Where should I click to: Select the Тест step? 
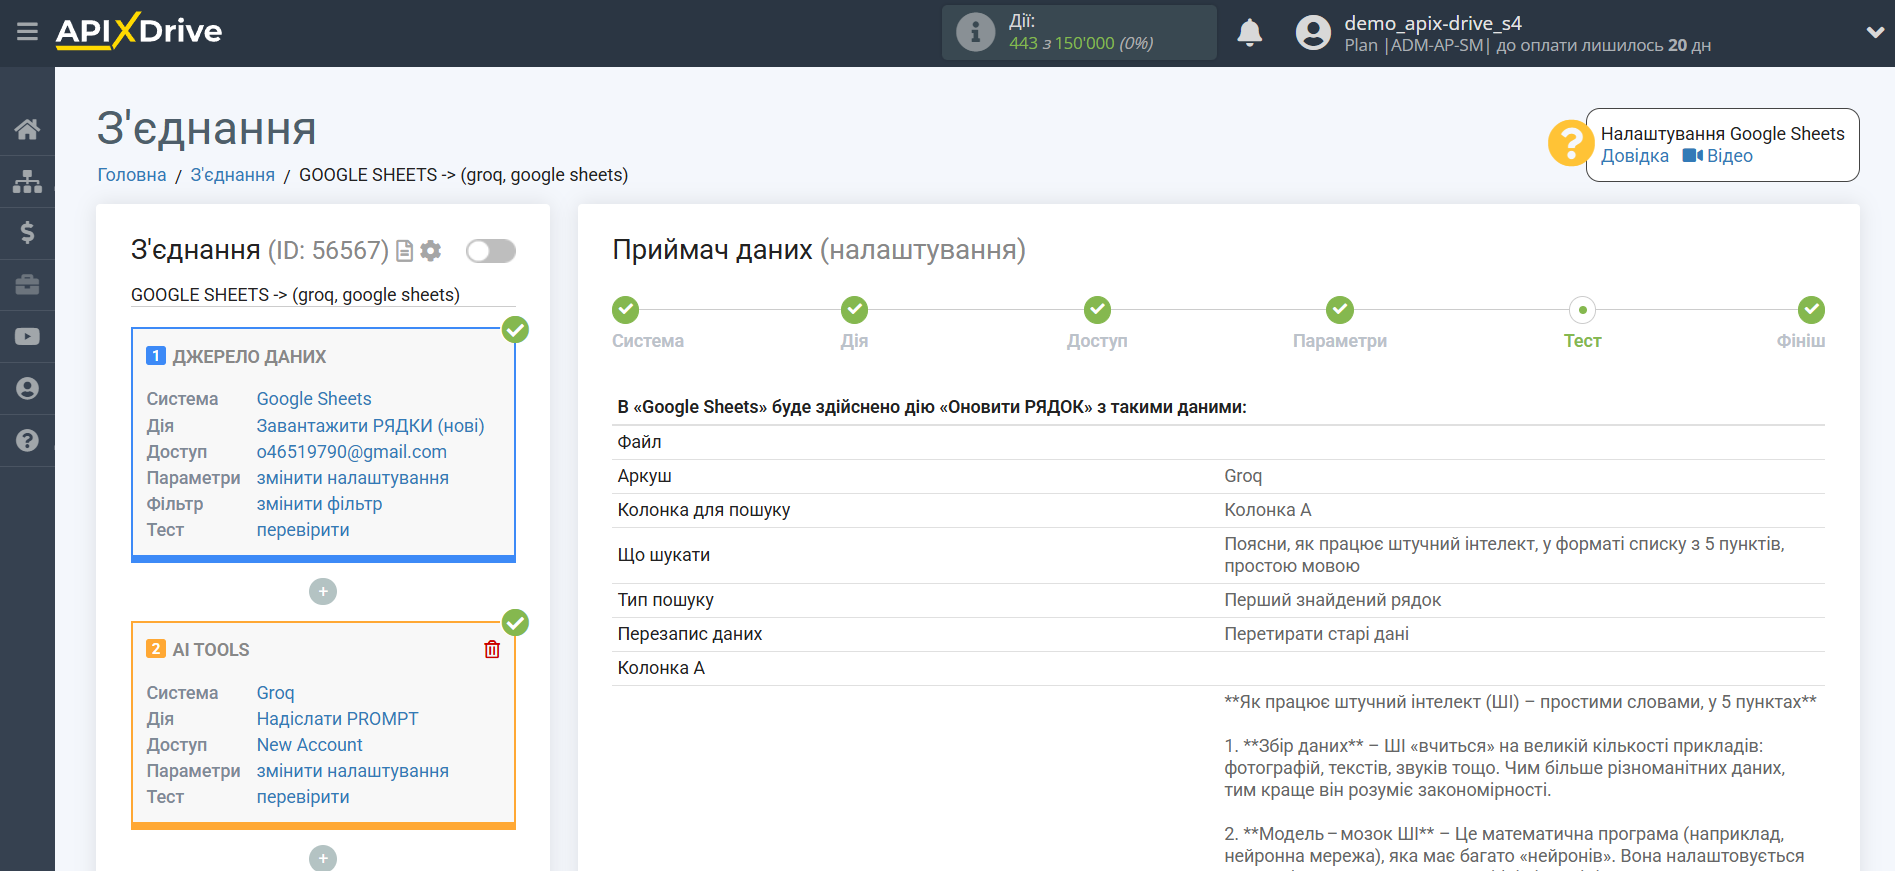(x=1582, y=310)
